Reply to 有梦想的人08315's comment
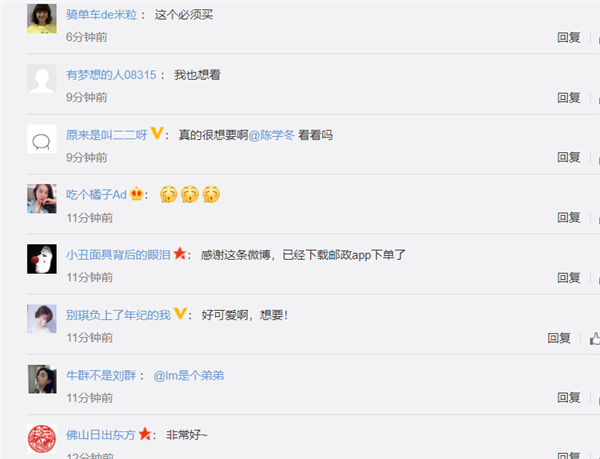600x459 pixels. coord(569,98)
